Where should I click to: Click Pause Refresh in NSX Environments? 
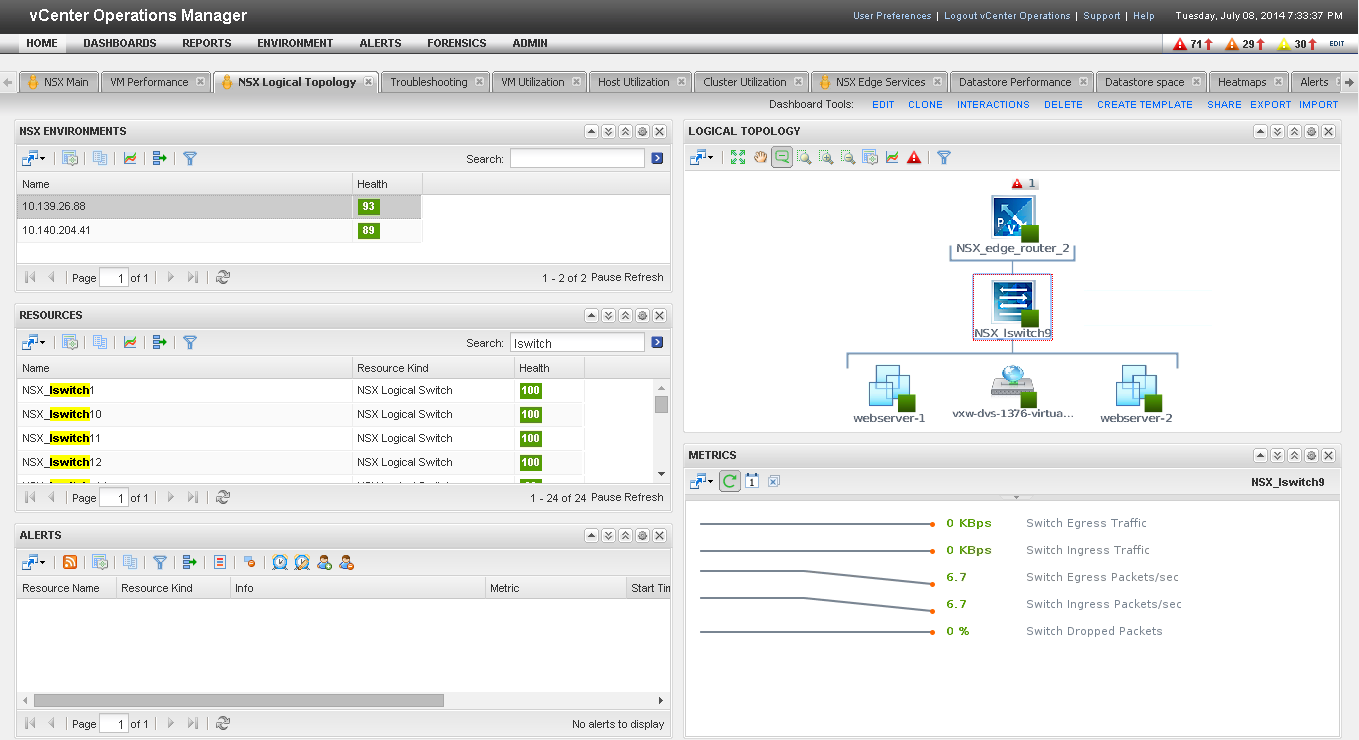point(627,277)
